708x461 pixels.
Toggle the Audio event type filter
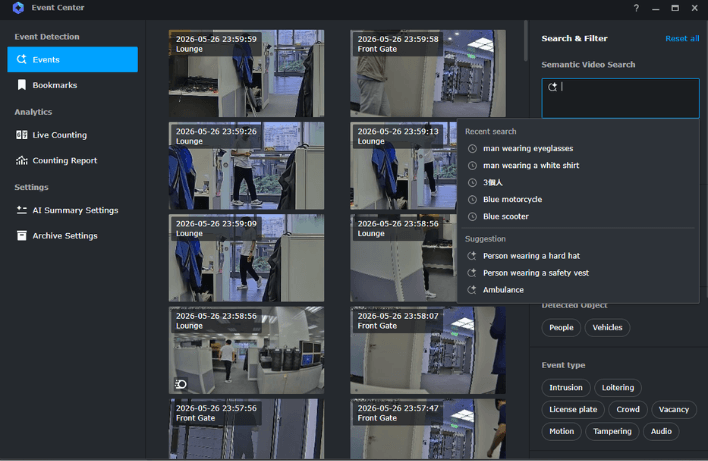pos(661,431)
